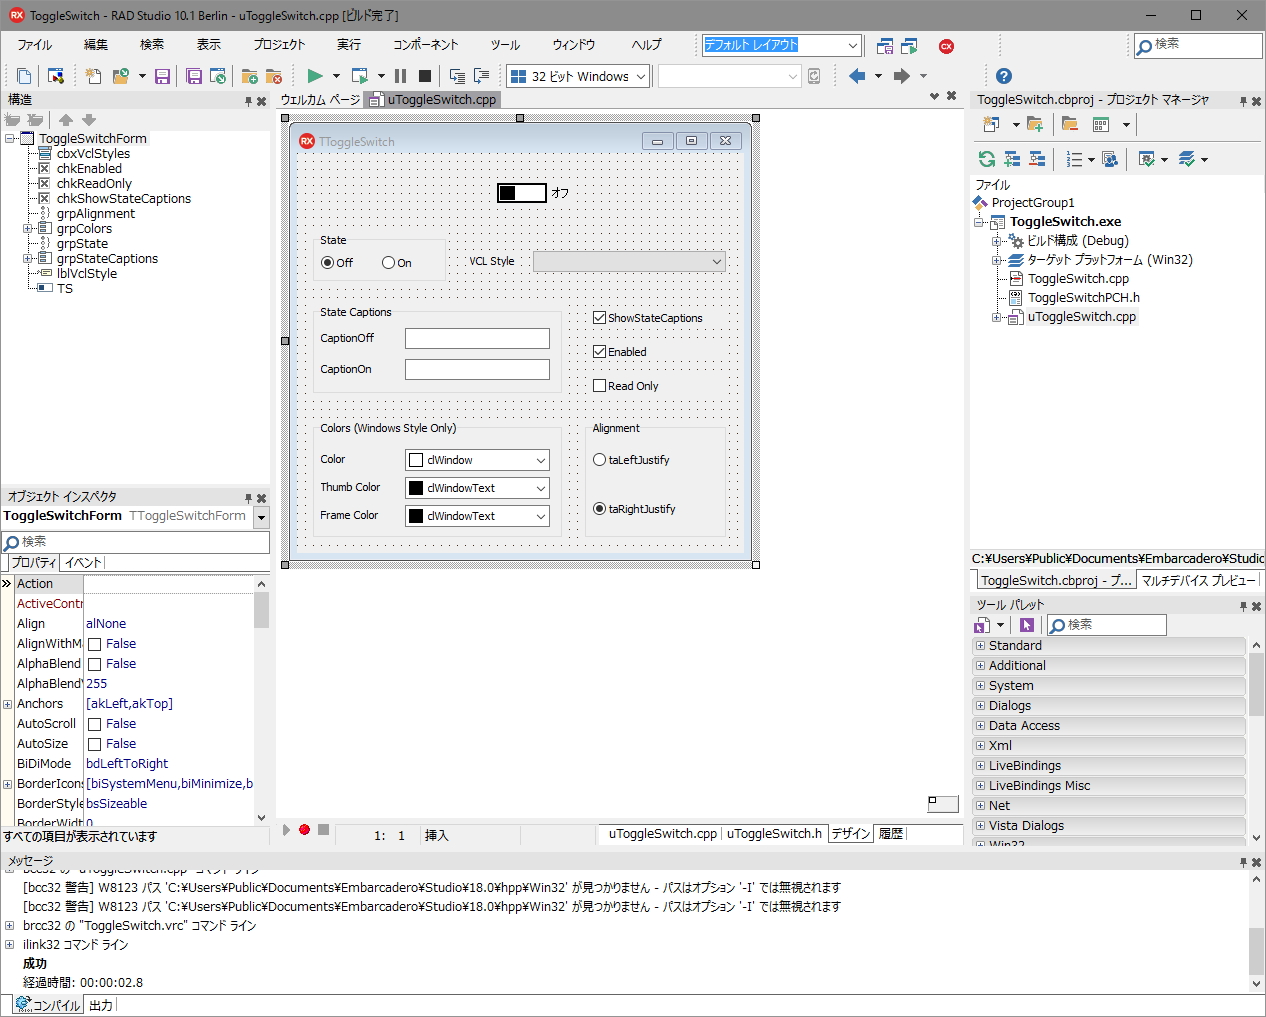Check the Read Only checkbox on form

click(600, 386)
